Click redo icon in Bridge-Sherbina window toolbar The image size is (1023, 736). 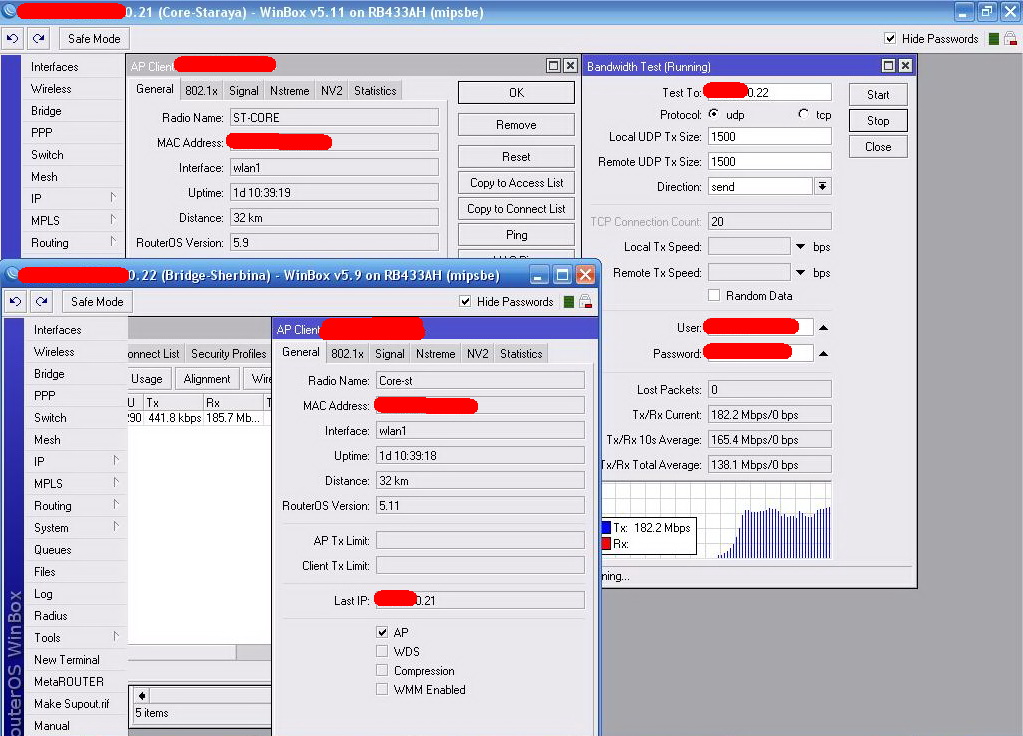point(41,302)
